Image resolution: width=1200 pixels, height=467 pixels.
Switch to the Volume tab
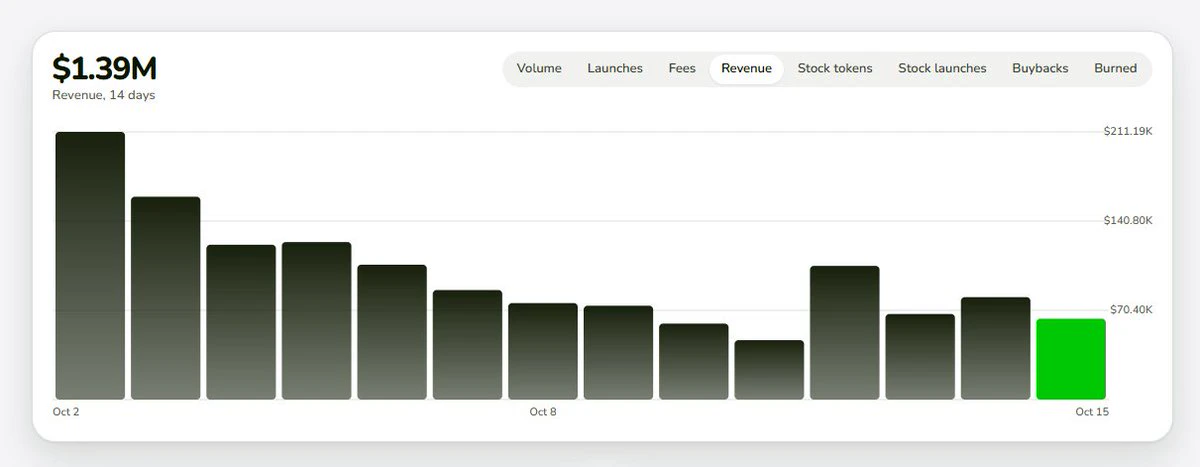[x=539, y=69]
